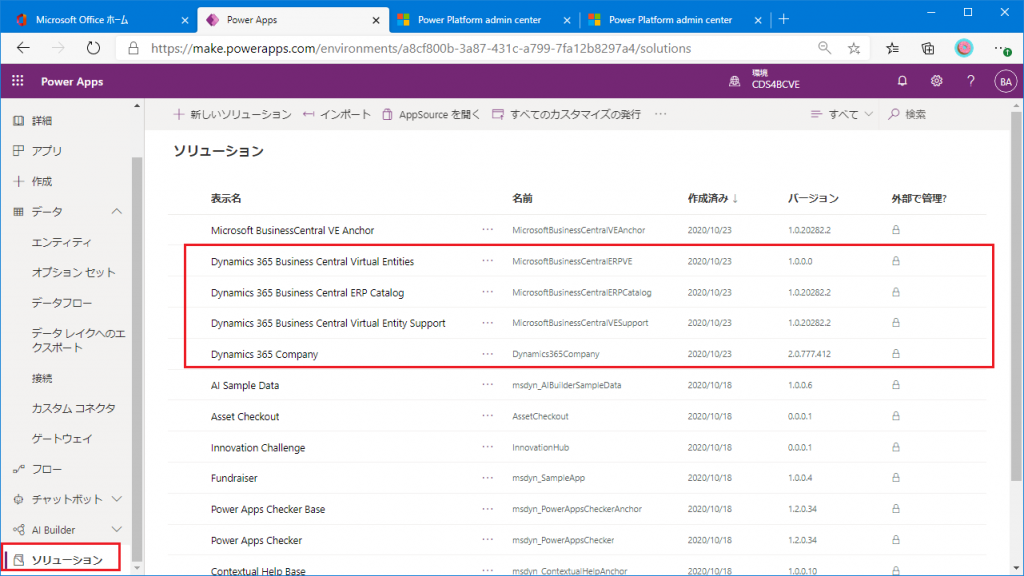
Task: Open フロー in left navigation
Action: pyautogui.click(x=46, y=469)
